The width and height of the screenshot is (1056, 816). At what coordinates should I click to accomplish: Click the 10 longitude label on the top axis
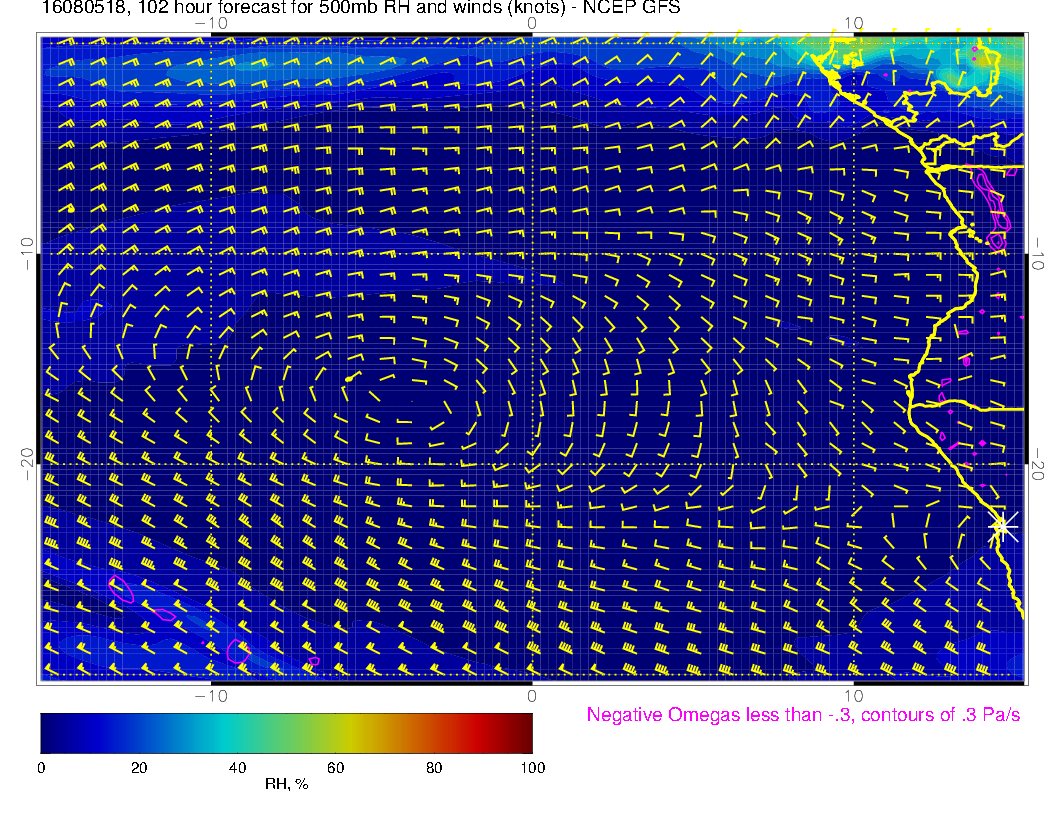(853, 23)
